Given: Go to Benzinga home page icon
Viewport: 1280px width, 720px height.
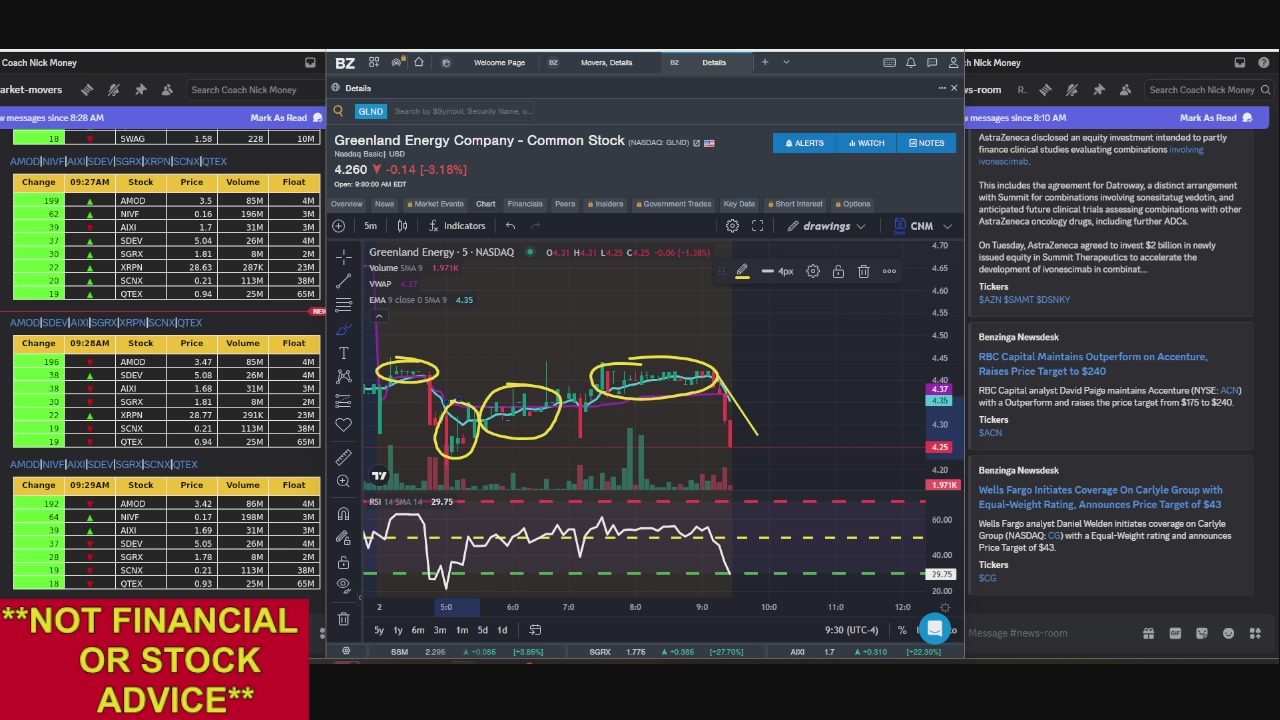Looking at the screenshot, I should point(419,63).
